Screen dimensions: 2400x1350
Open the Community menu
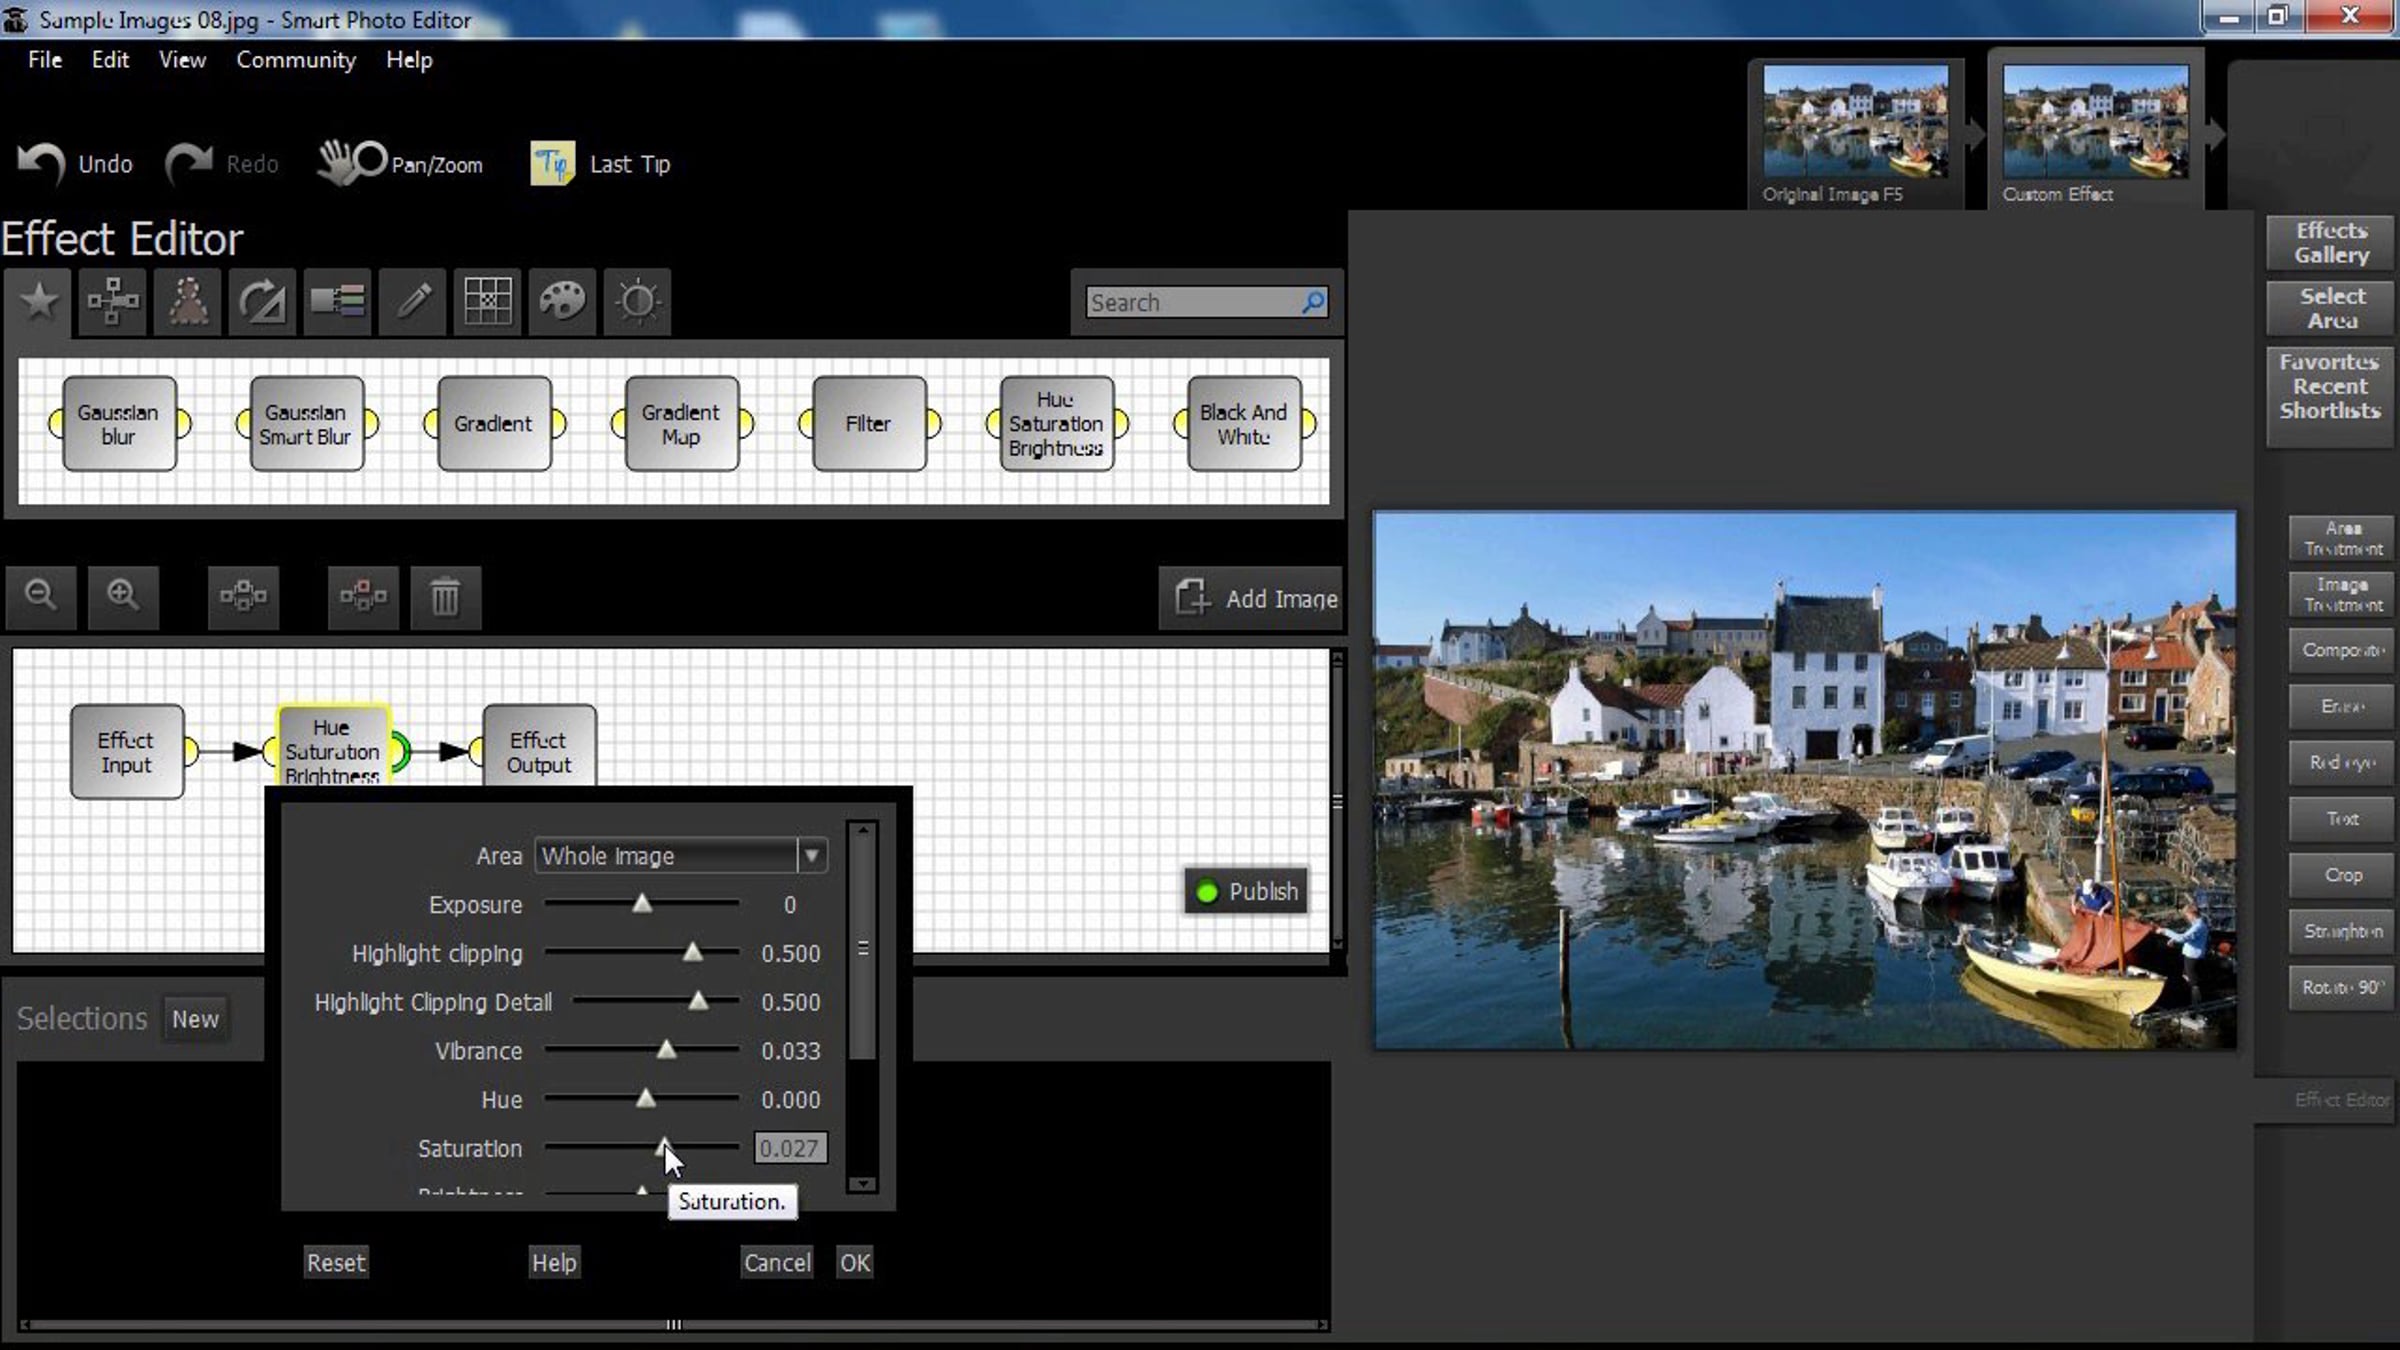click(x=295, y=60)
